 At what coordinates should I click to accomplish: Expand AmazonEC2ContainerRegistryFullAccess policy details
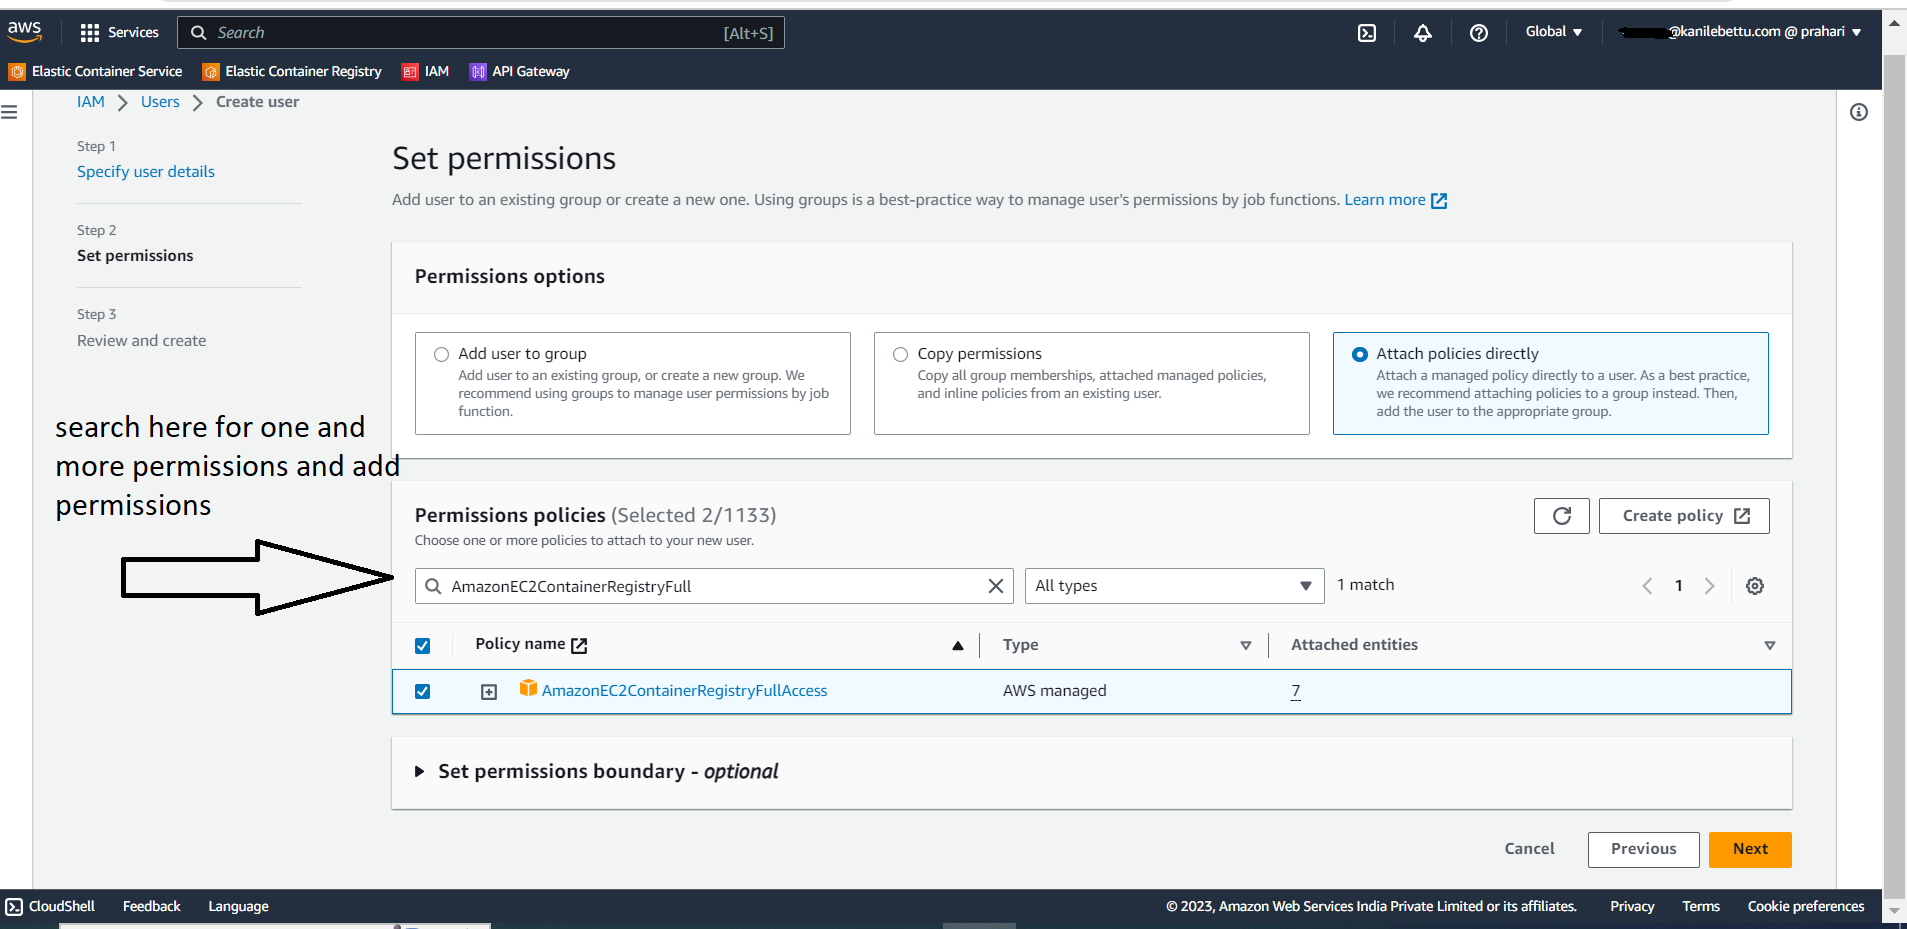pos(489,692)
